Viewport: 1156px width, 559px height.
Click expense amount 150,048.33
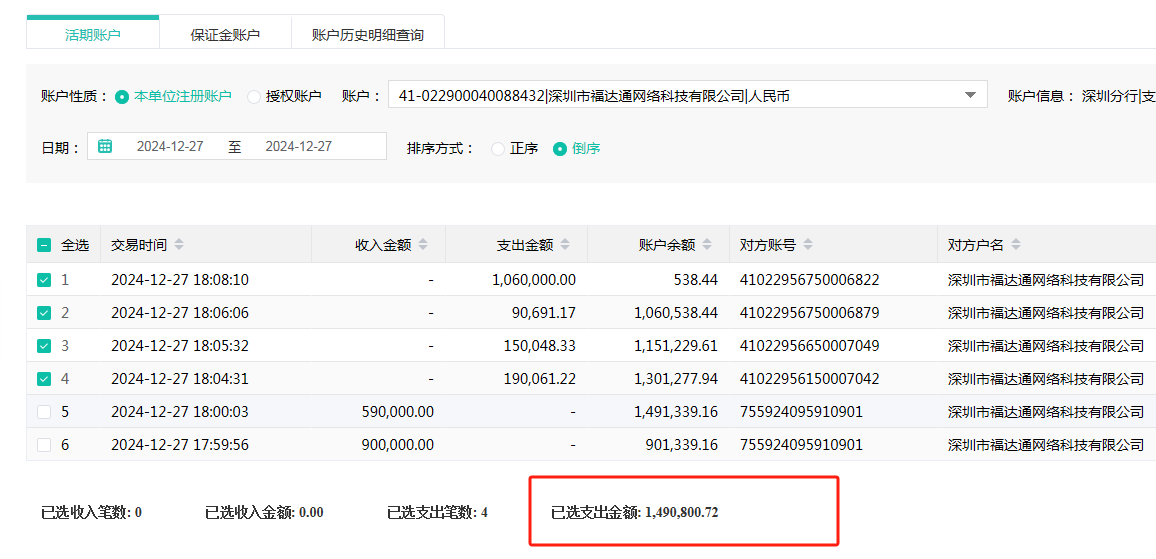point(539,345)
